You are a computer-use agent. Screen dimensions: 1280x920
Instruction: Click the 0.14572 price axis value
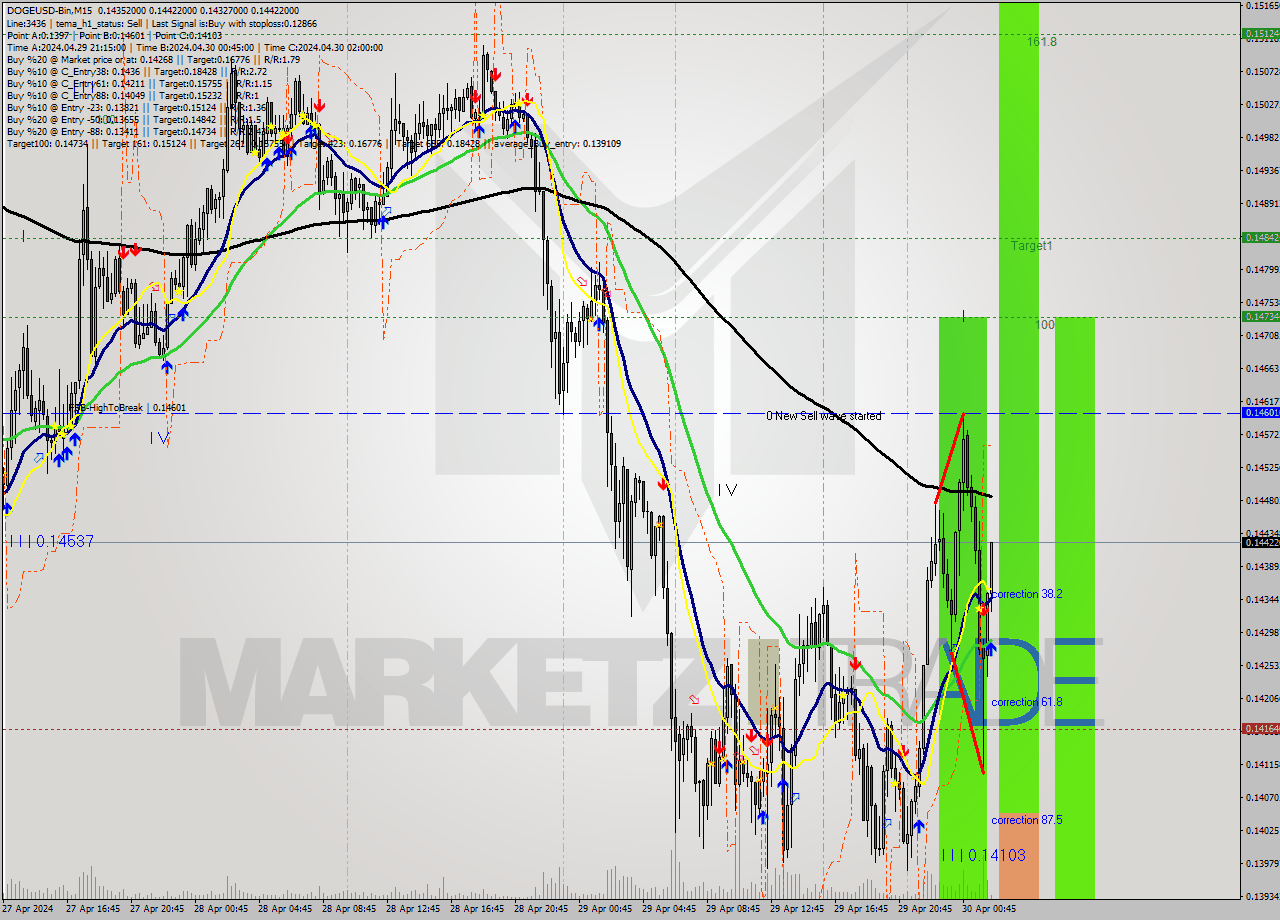click(1263, 434)
